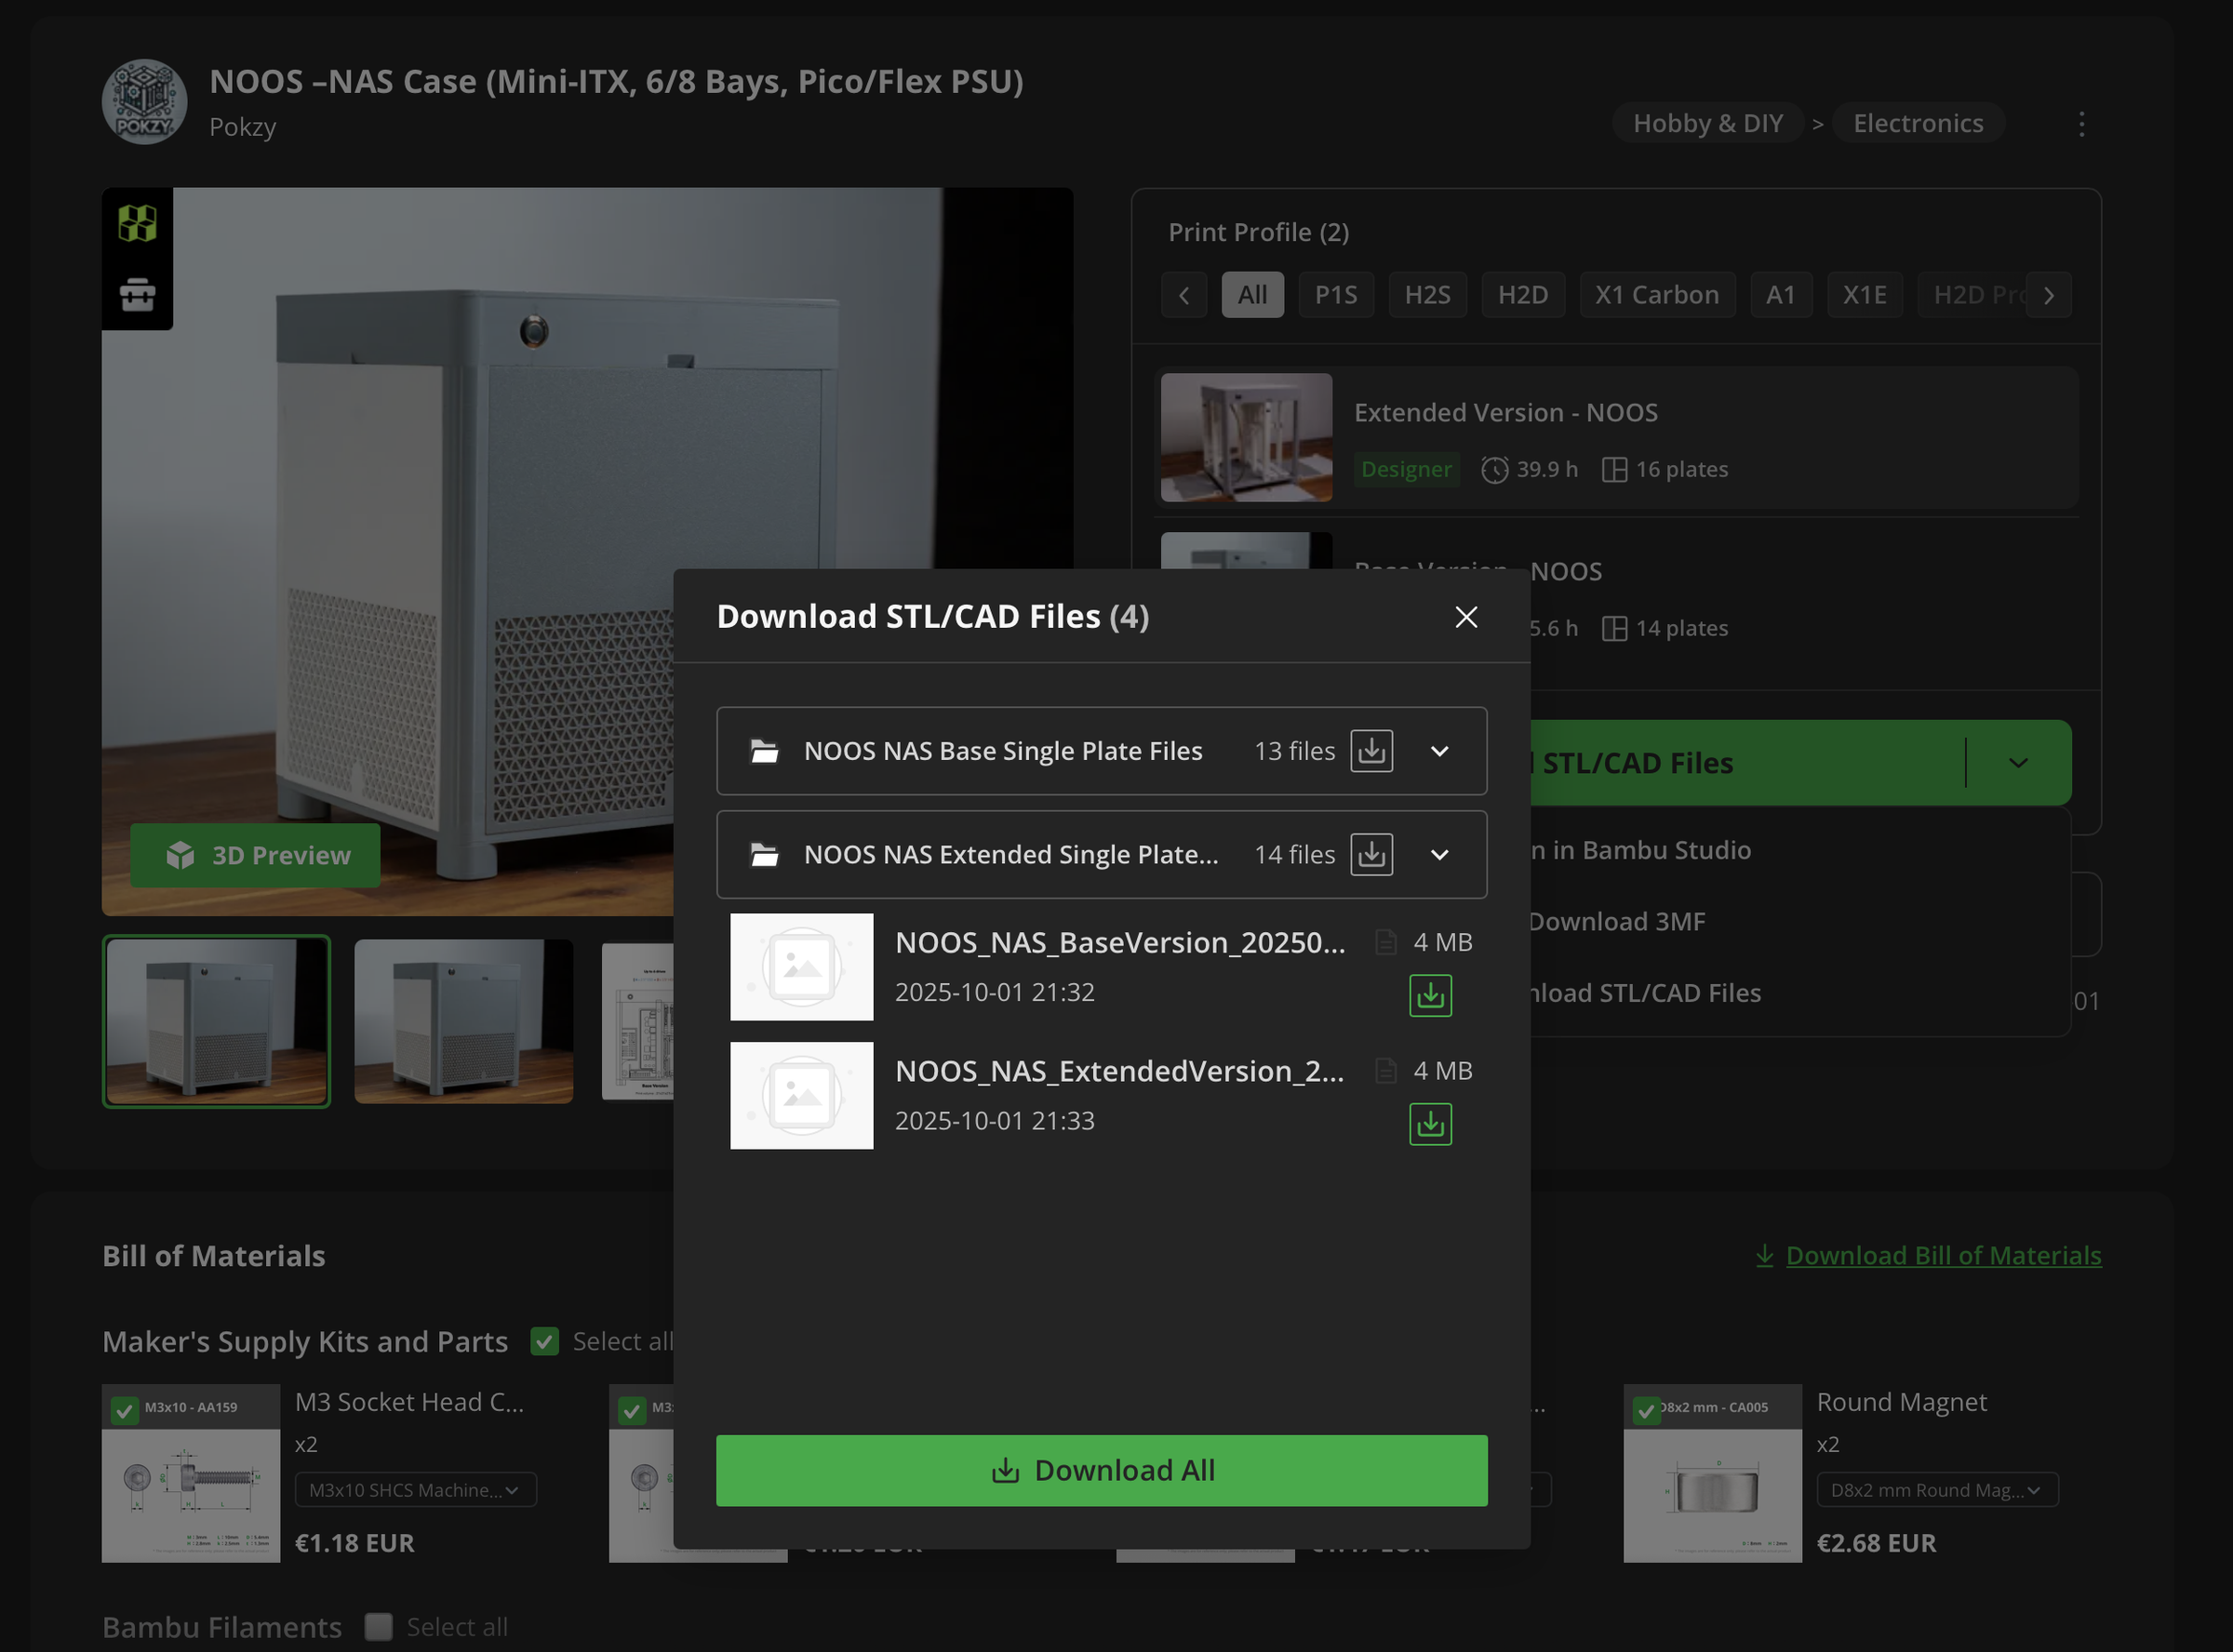This screenshot has height=1652, width=2233.
Task: Close the Download STL/CAD Files dialog
Action: point(1466,617)
